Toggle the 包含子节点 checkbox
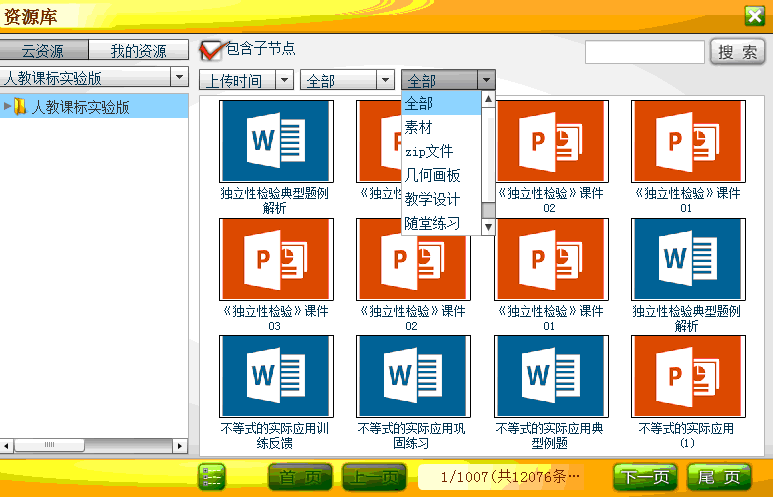773x497 pixels. point(210,50)
